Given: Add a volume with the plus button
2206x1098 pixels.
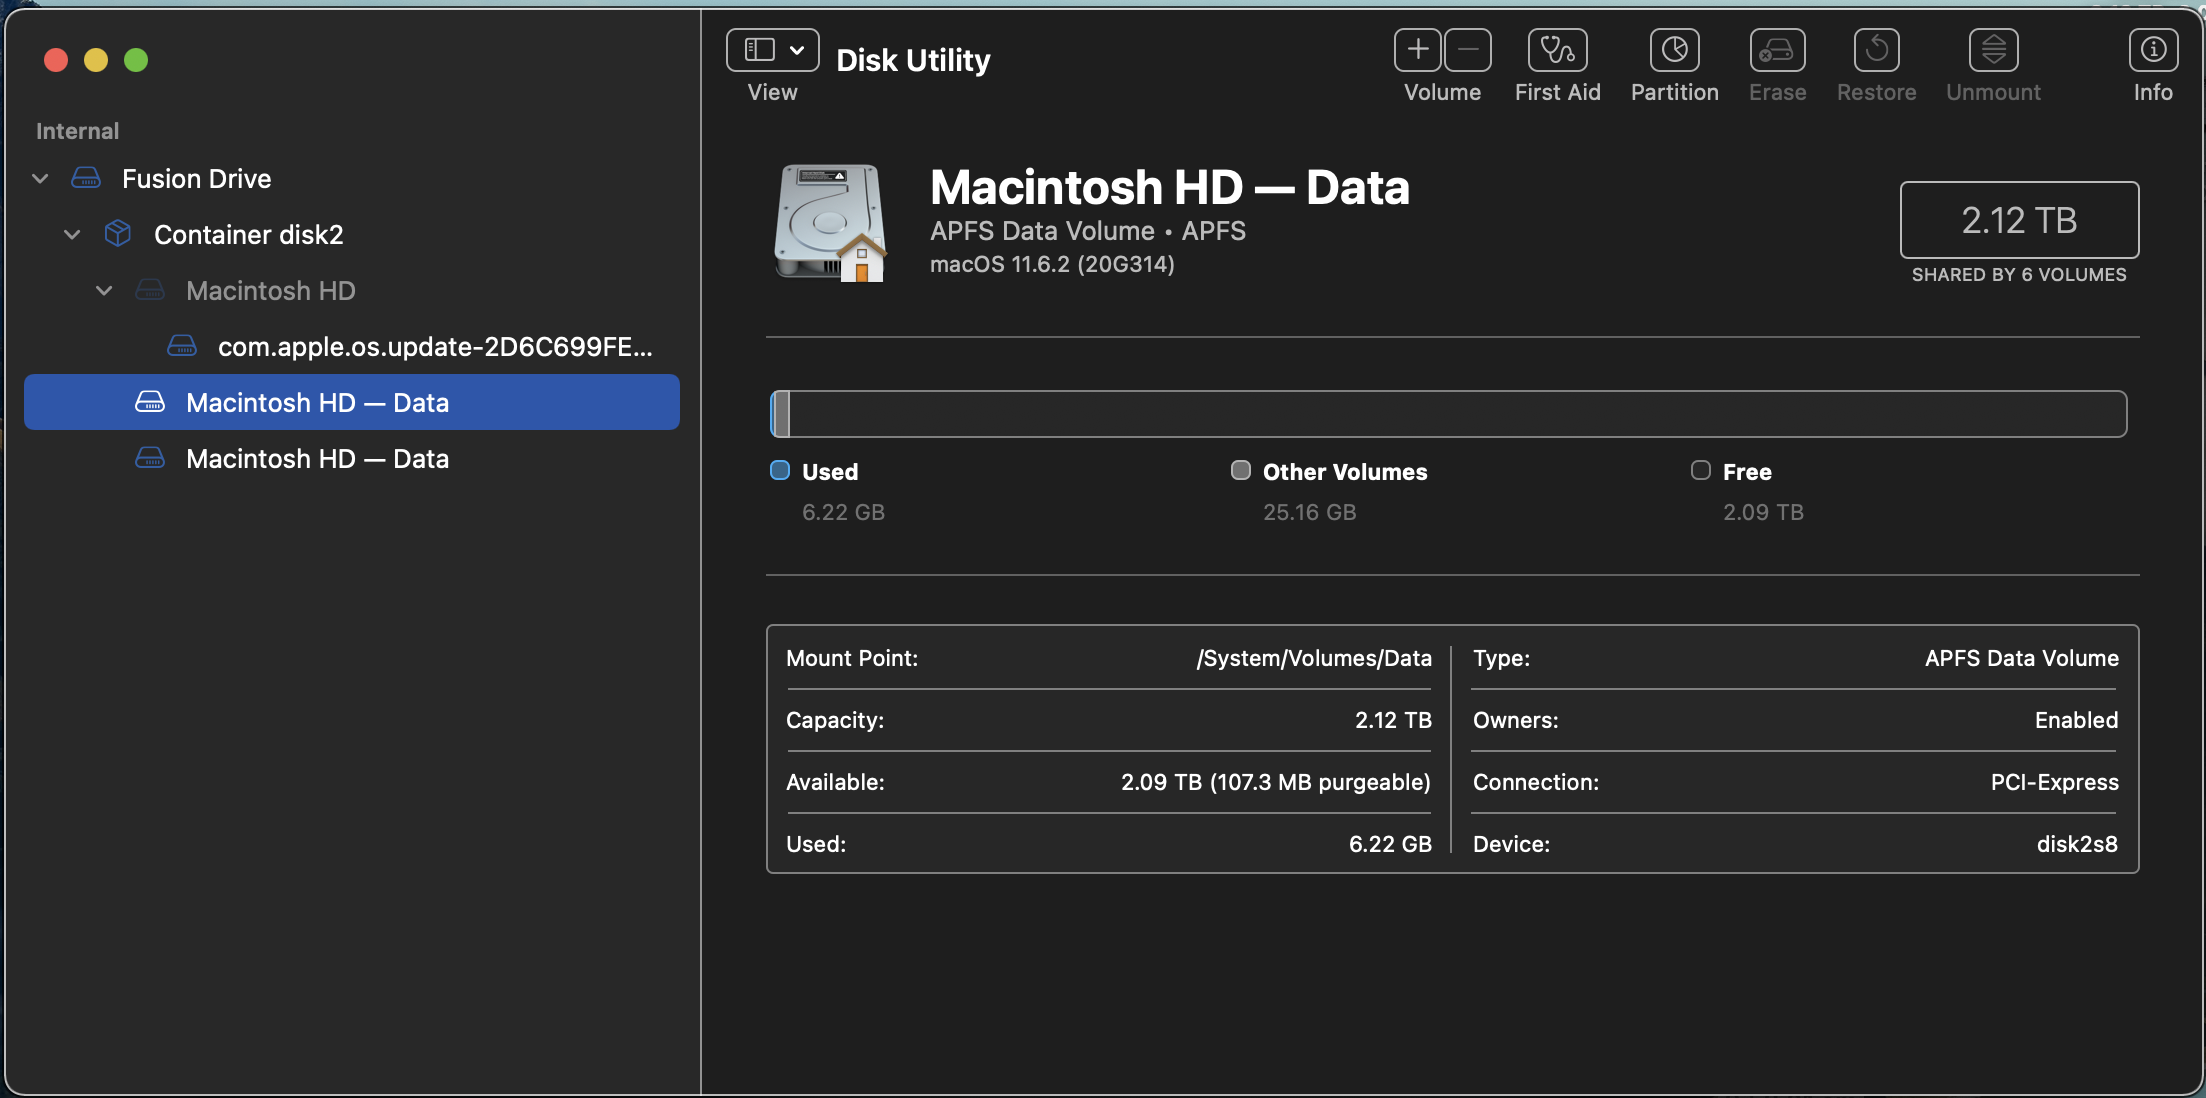Looking at the screenshot, I should point(1418,50).
